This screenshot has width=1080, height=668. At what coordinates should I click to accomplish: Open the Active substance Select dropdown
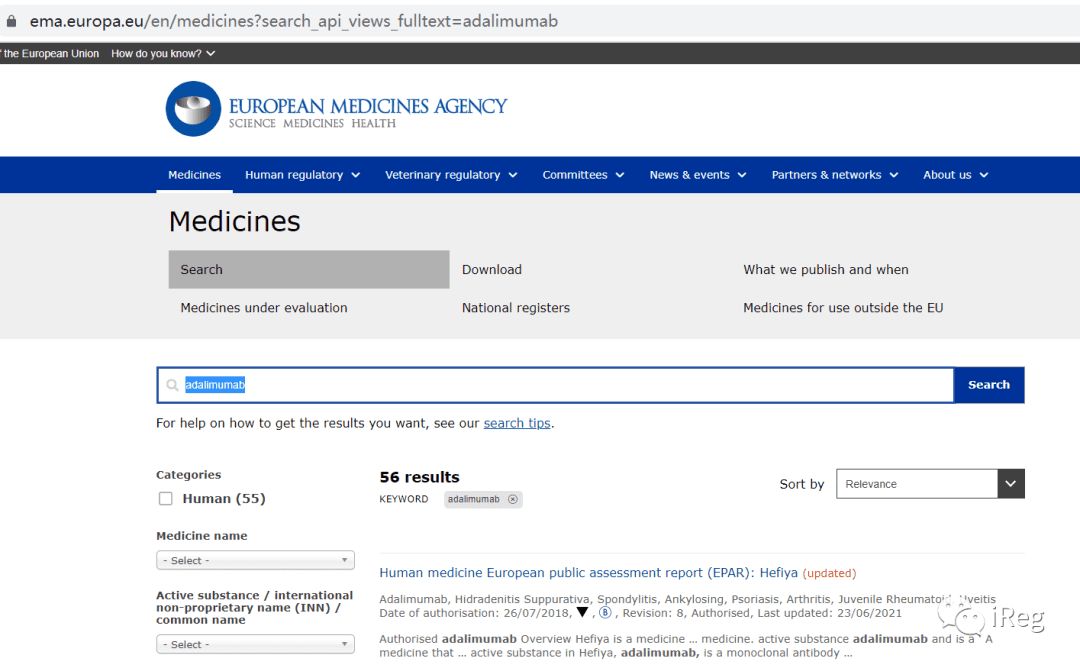click(x=256, y=645)
